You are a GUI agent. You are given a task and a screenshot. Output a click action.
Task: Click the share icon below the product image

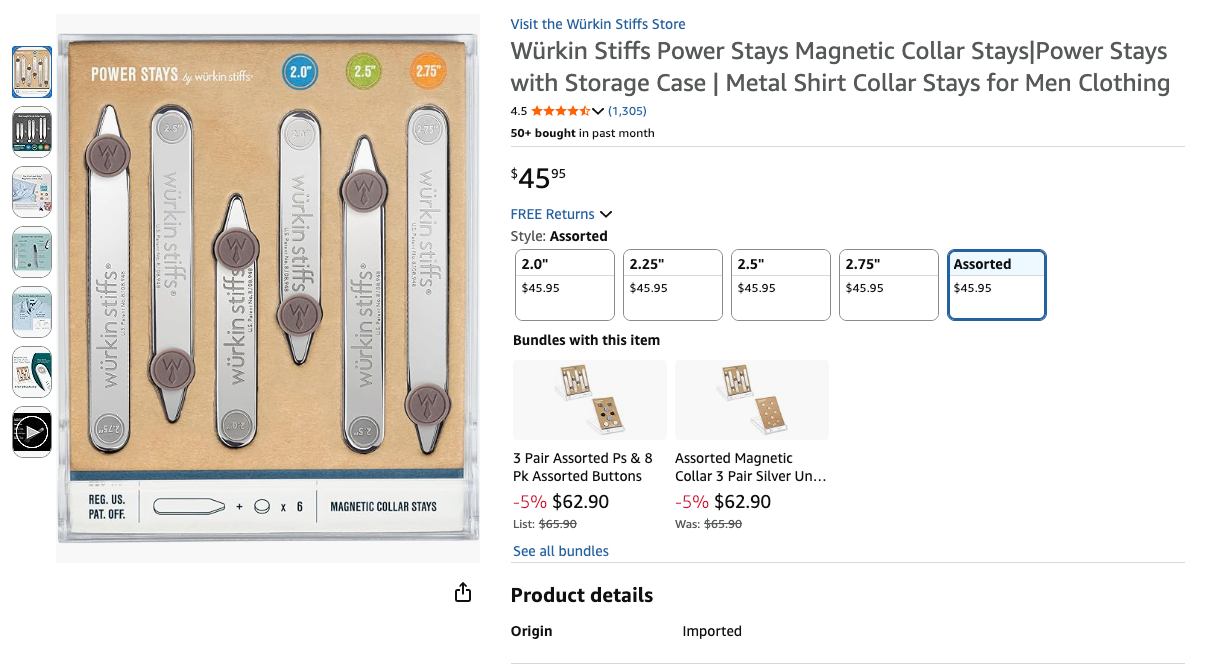[x=462, y=592]
